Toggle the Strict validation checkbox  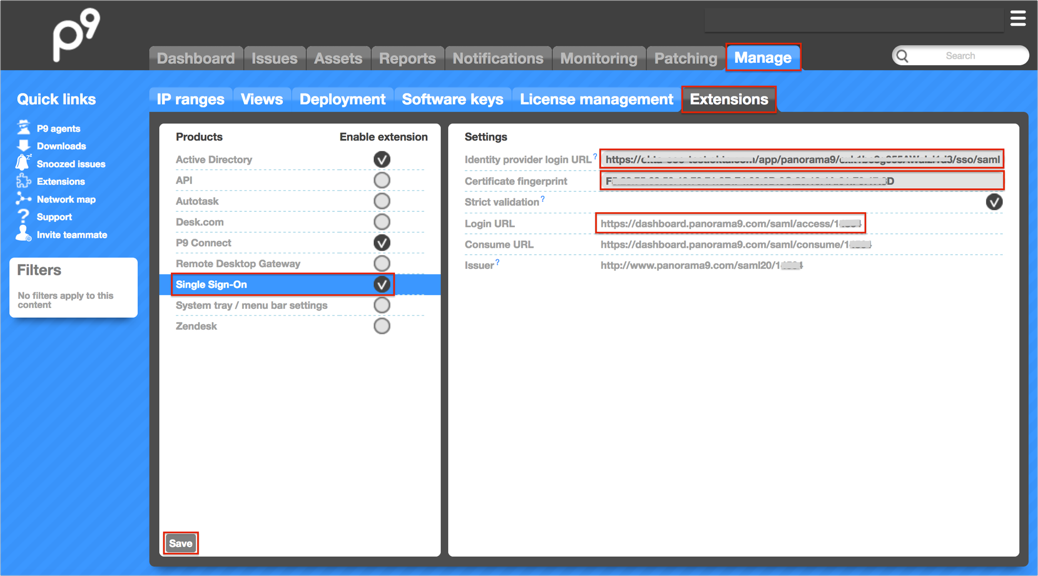[x=993, y=202]
